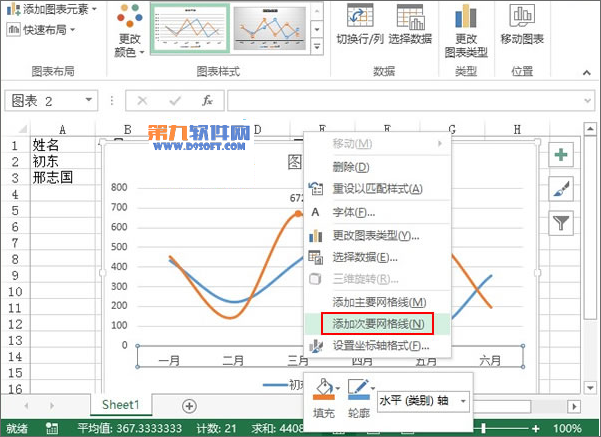Screen dimensions: 601x437
Task: Open the chart element selector showing 水平 (类别) 轴
Action: (x=423, y=401)
